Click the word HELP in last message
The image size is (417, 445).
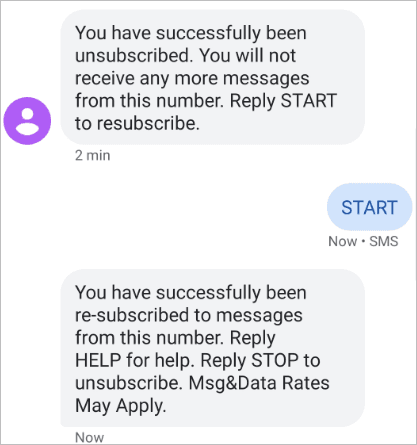[98, 360]
